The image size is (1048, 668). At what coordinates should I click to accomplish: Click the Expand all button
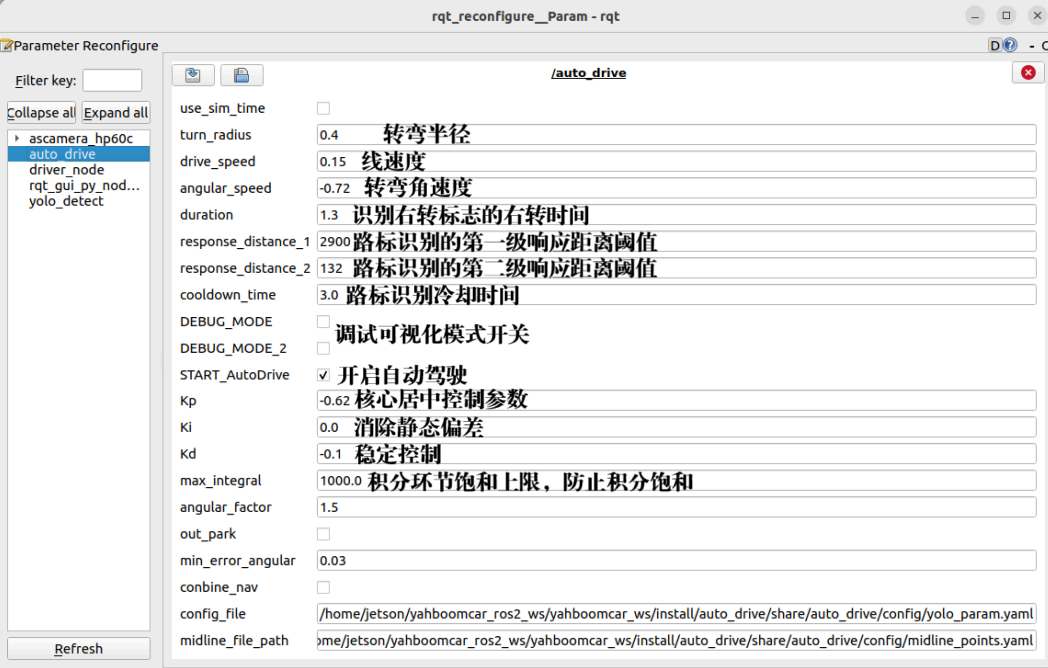[115, 113]
